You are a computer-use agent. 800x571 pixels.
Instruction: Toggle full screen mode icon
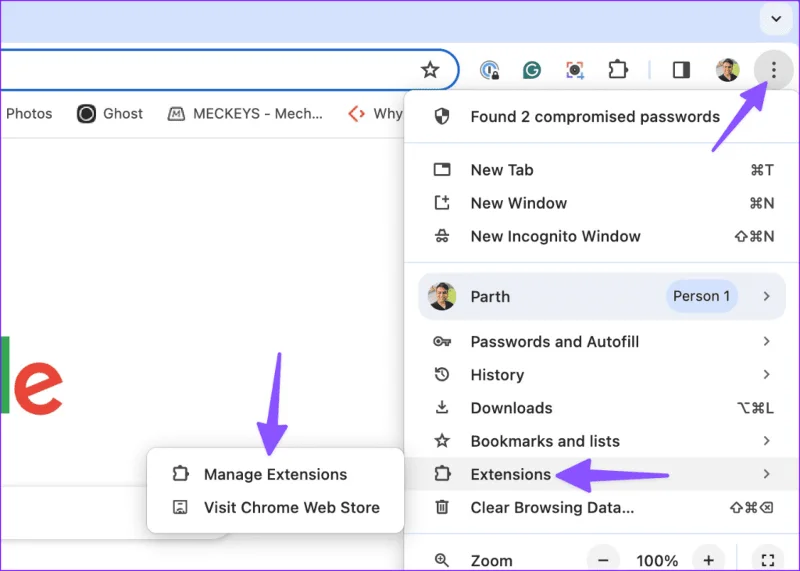pos(768,560)
